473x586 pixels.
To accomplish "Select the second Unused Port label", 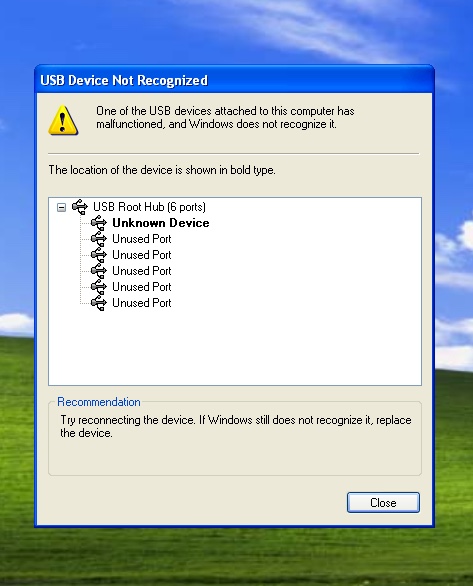I will tap(142, 255).
